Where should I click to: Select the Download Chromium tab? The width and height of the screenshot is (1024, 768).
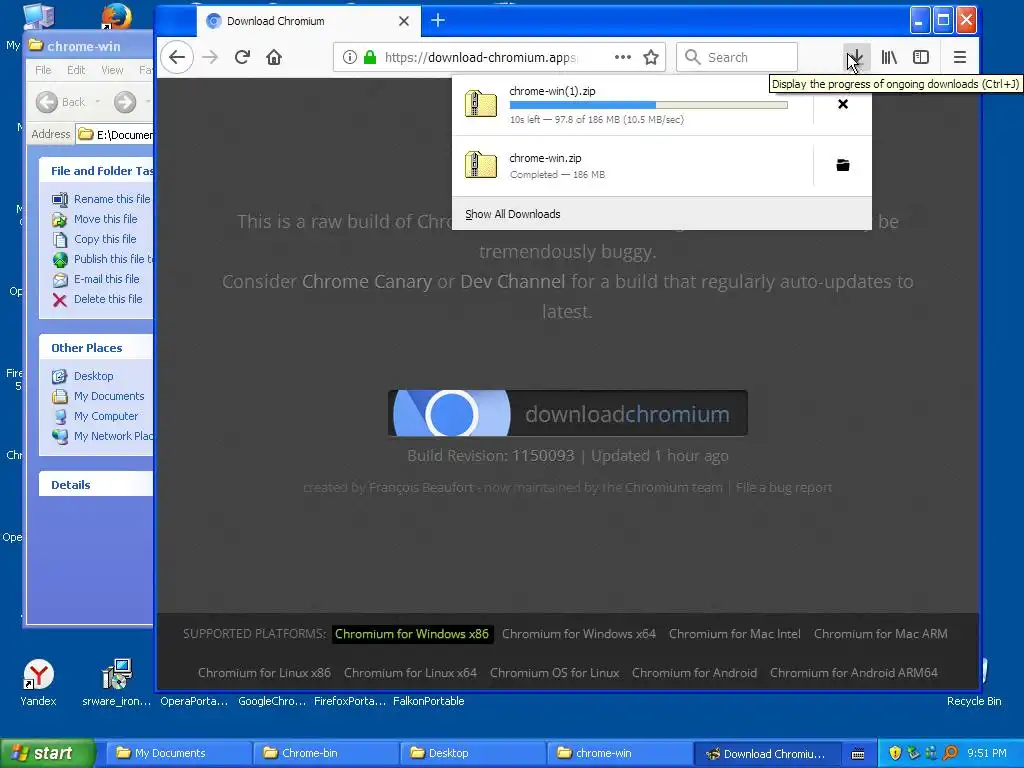pos(309,21)
